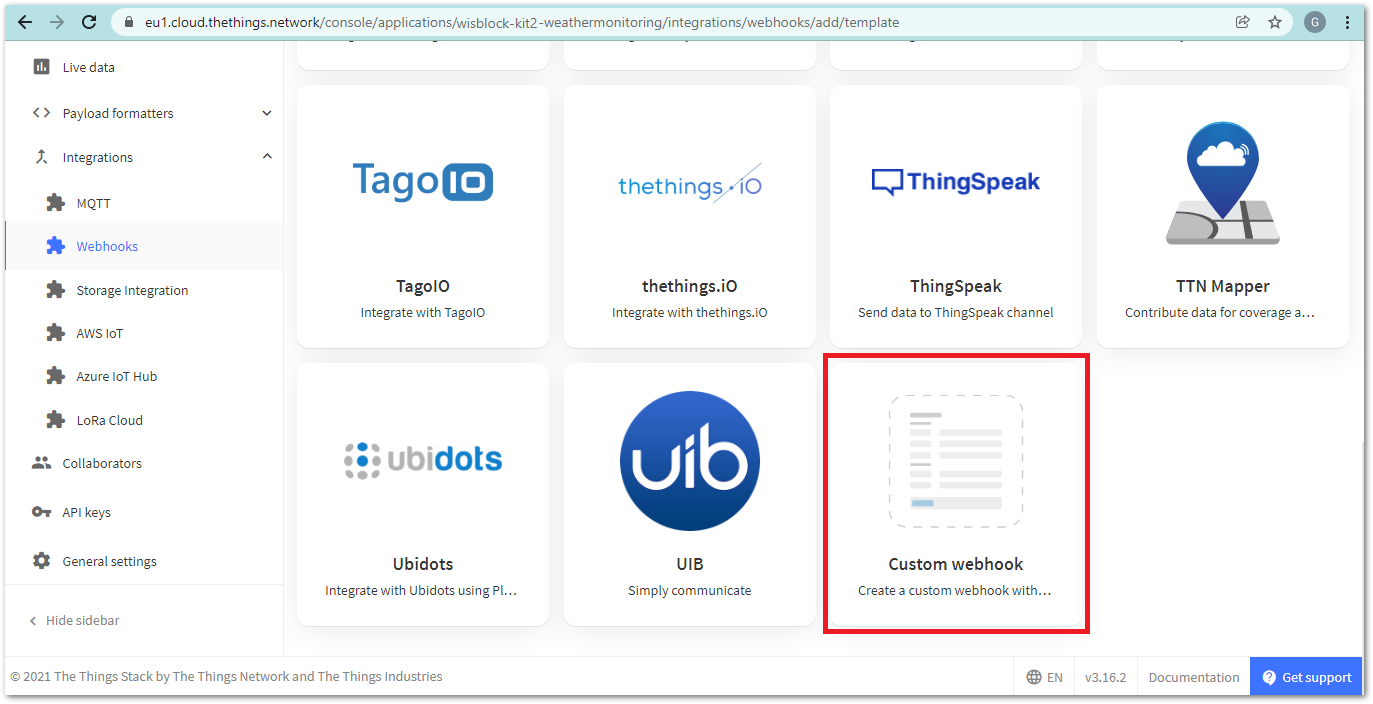Select the Custom webhook template card
The width and height of the screenshot is (1373, 704).
click(955, 492)
